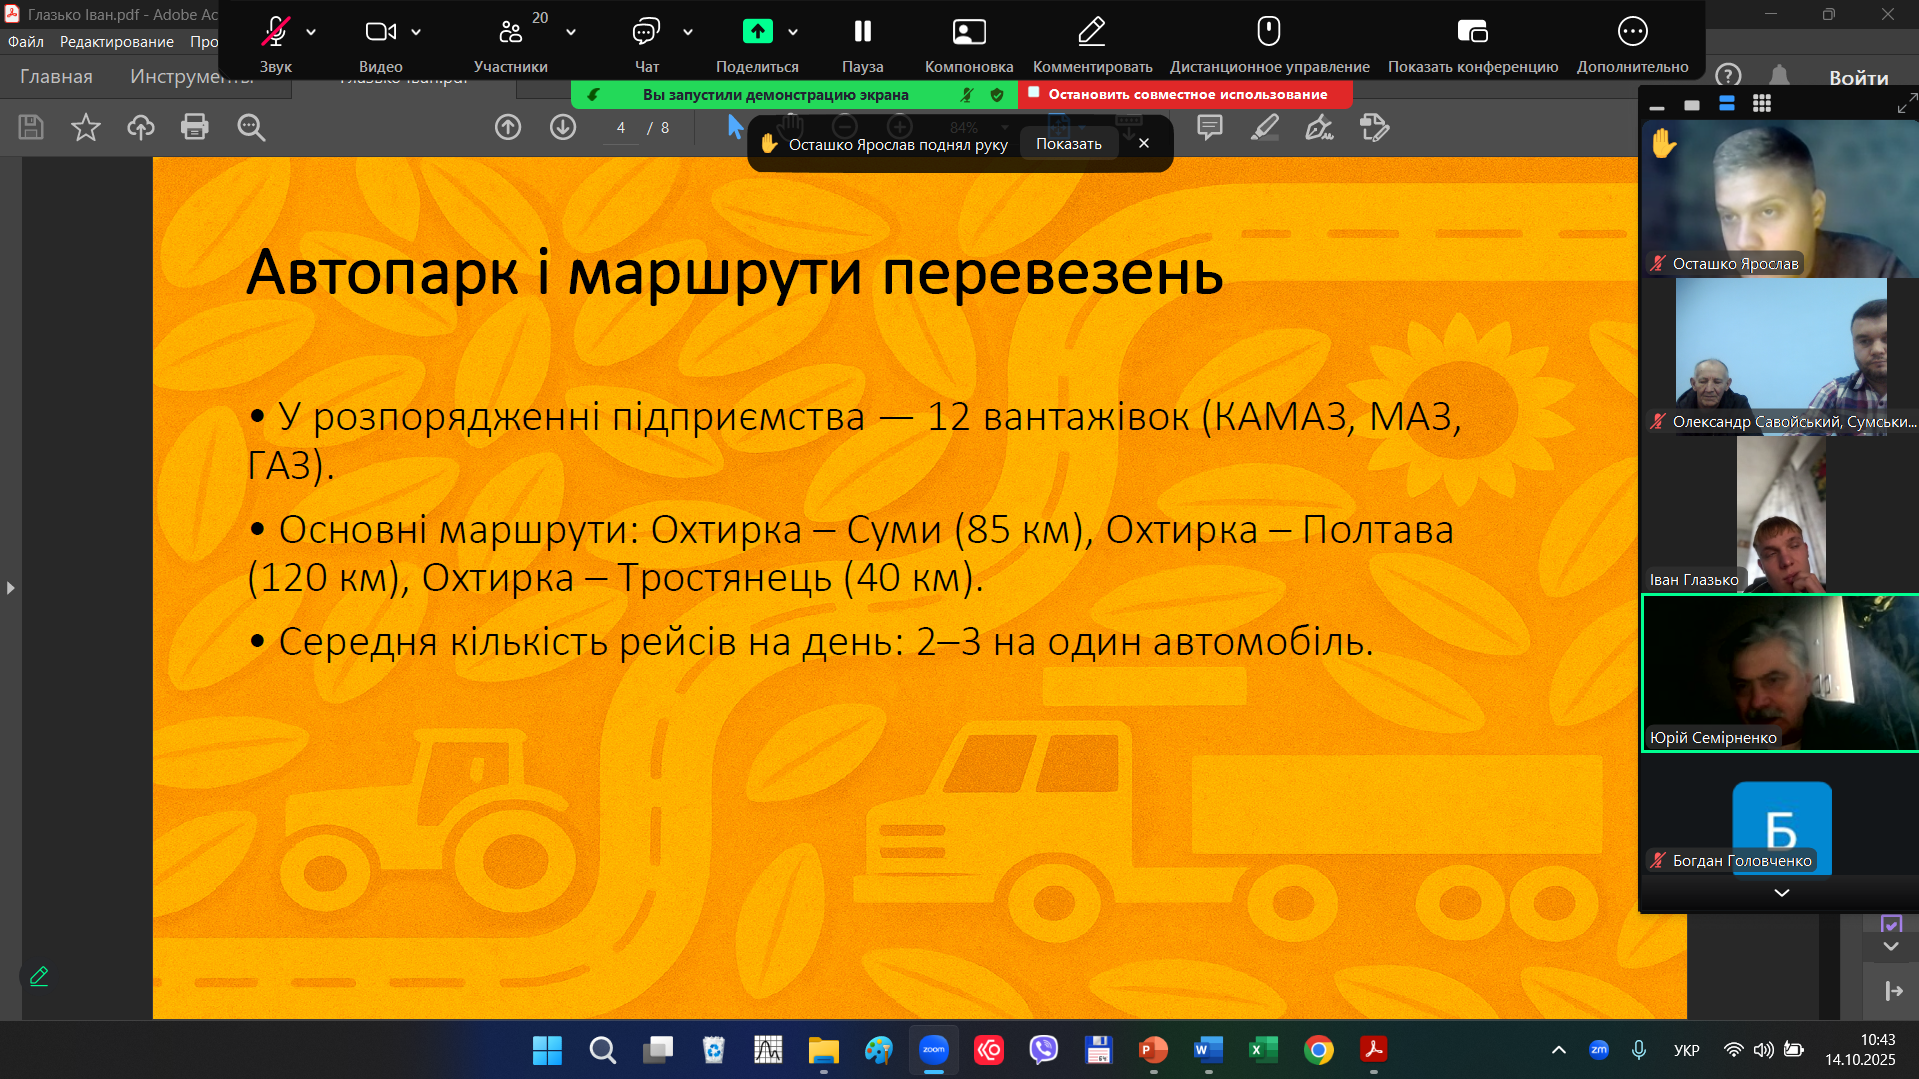Pause screen sharing with Пауза
Image resolution: width=1919 pixels, height=1079 pixels.
862,44
